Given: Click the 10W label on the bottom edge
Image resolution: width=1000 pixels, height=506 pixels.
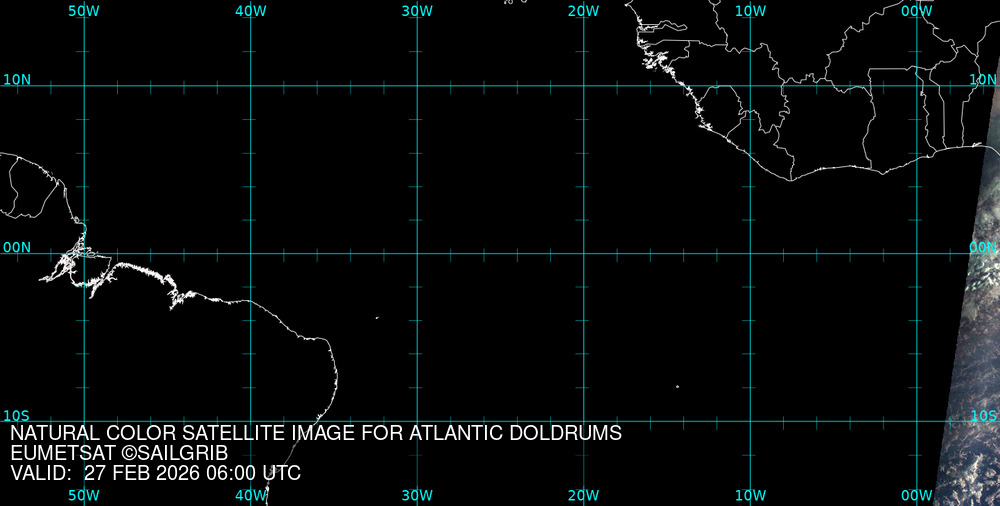Looking at the screenshot, I should [x=750, y=495].
